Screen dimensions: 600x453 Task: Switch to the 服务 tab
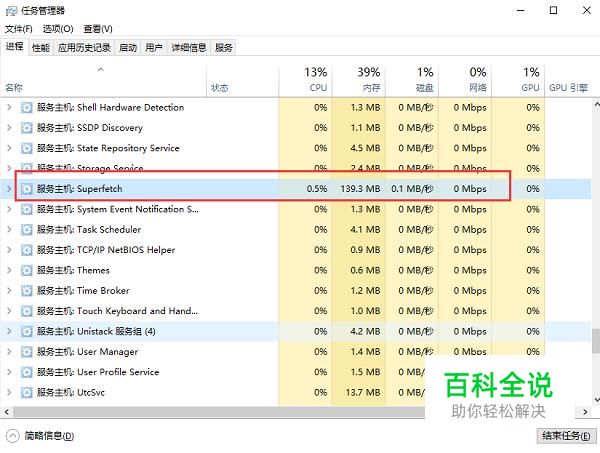(x=223, y=48)
